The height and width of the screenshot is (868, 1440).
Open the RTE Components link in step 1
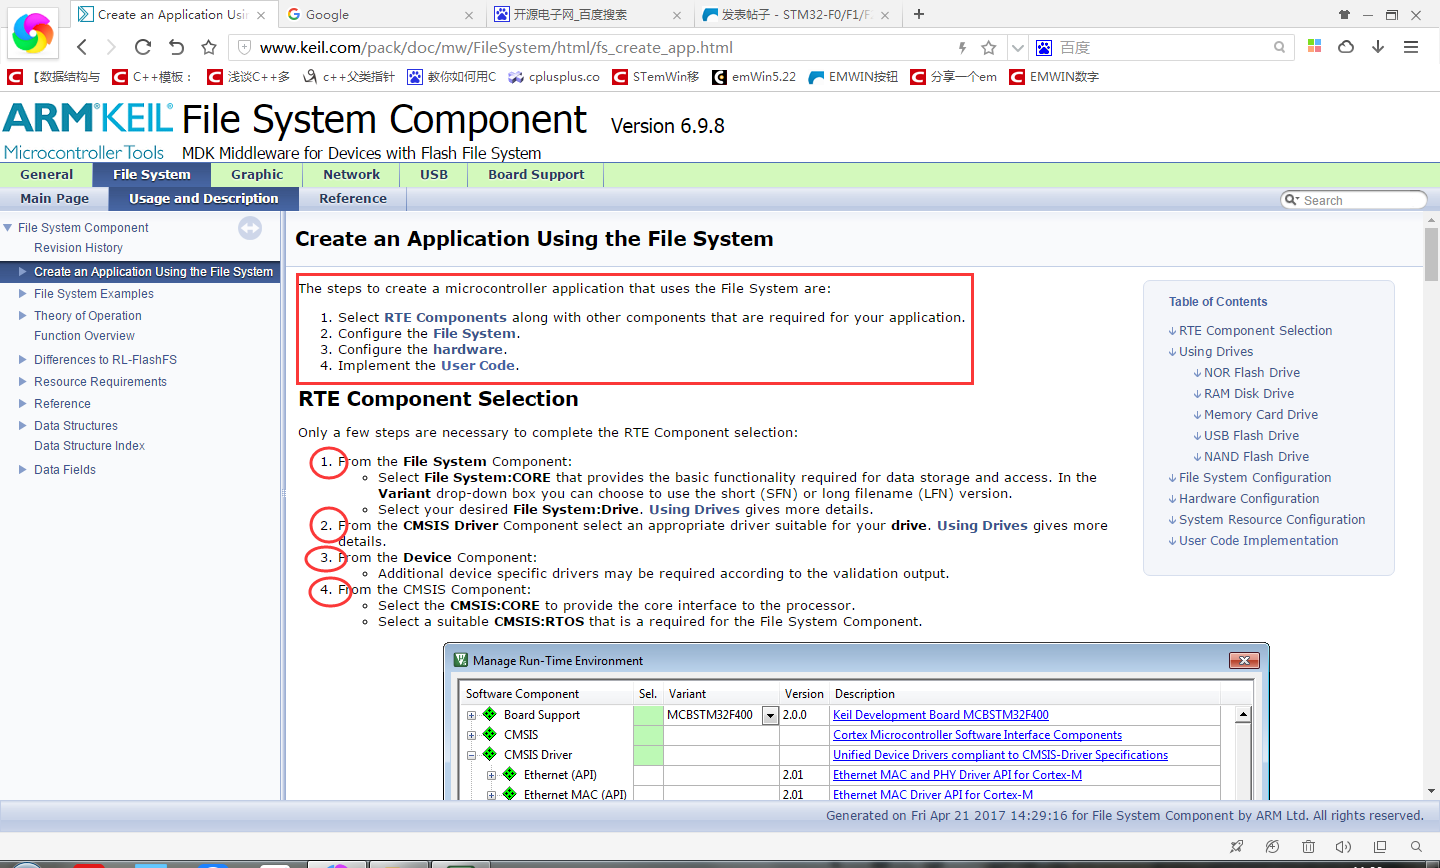(x=445, y=318)
